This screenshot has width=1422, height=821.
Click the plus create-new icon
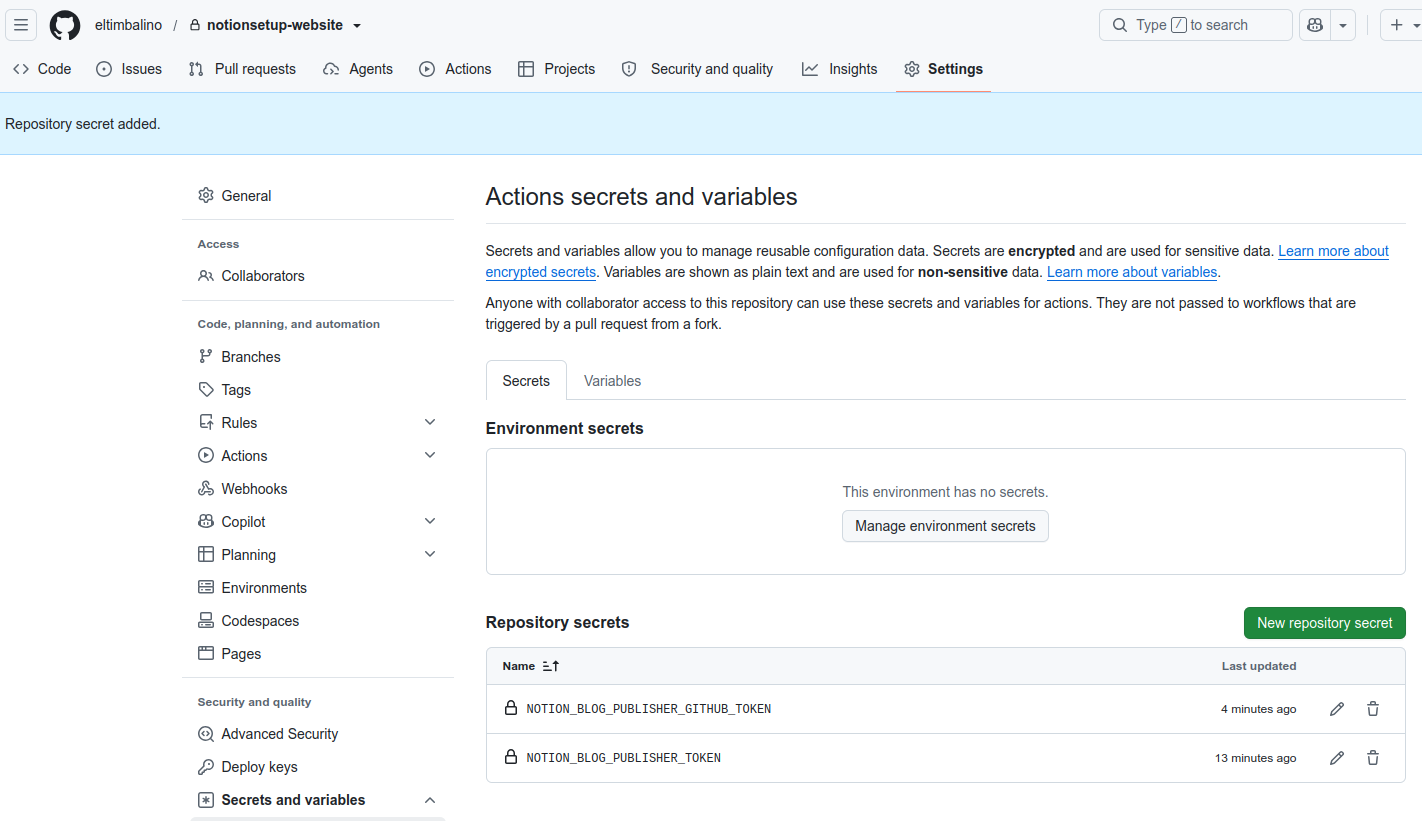[x=1397, y=25]
